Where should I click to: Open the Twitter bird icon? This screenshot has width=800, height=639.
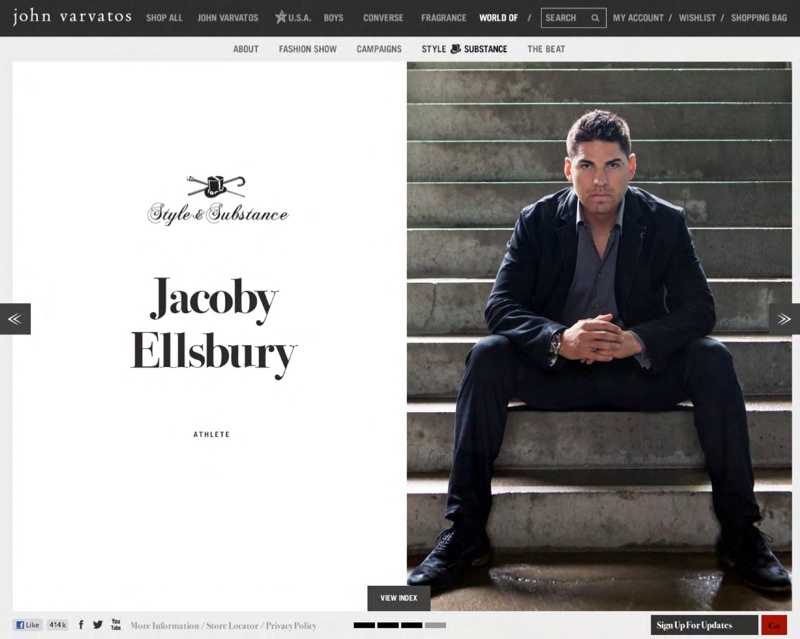point(98,625)
